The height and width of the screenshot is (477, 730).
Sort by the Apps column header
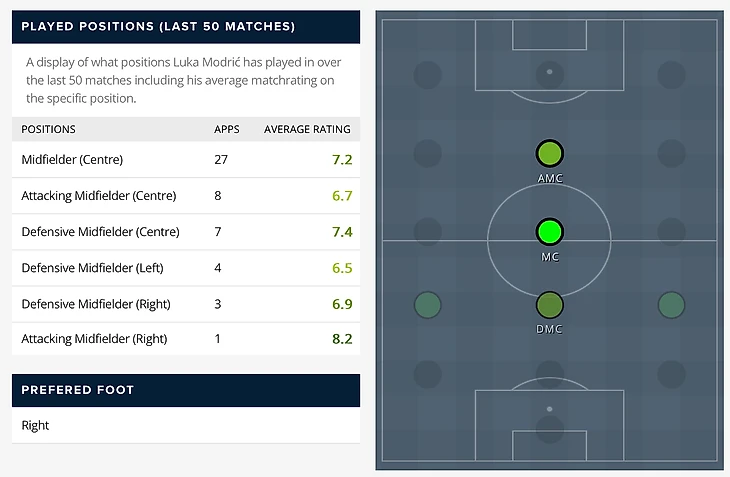227,129
